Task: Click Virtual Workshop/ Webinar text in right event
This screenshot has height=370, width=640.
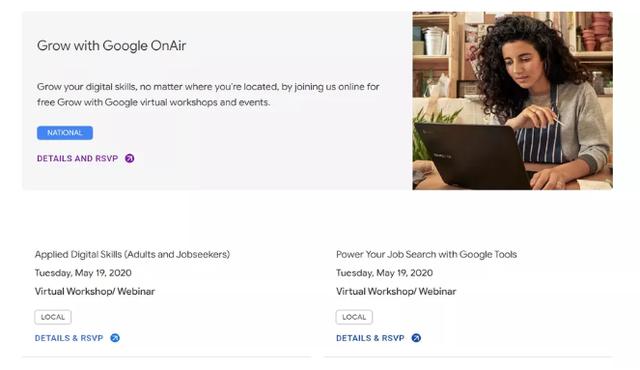Action: [x=396, y=291]
